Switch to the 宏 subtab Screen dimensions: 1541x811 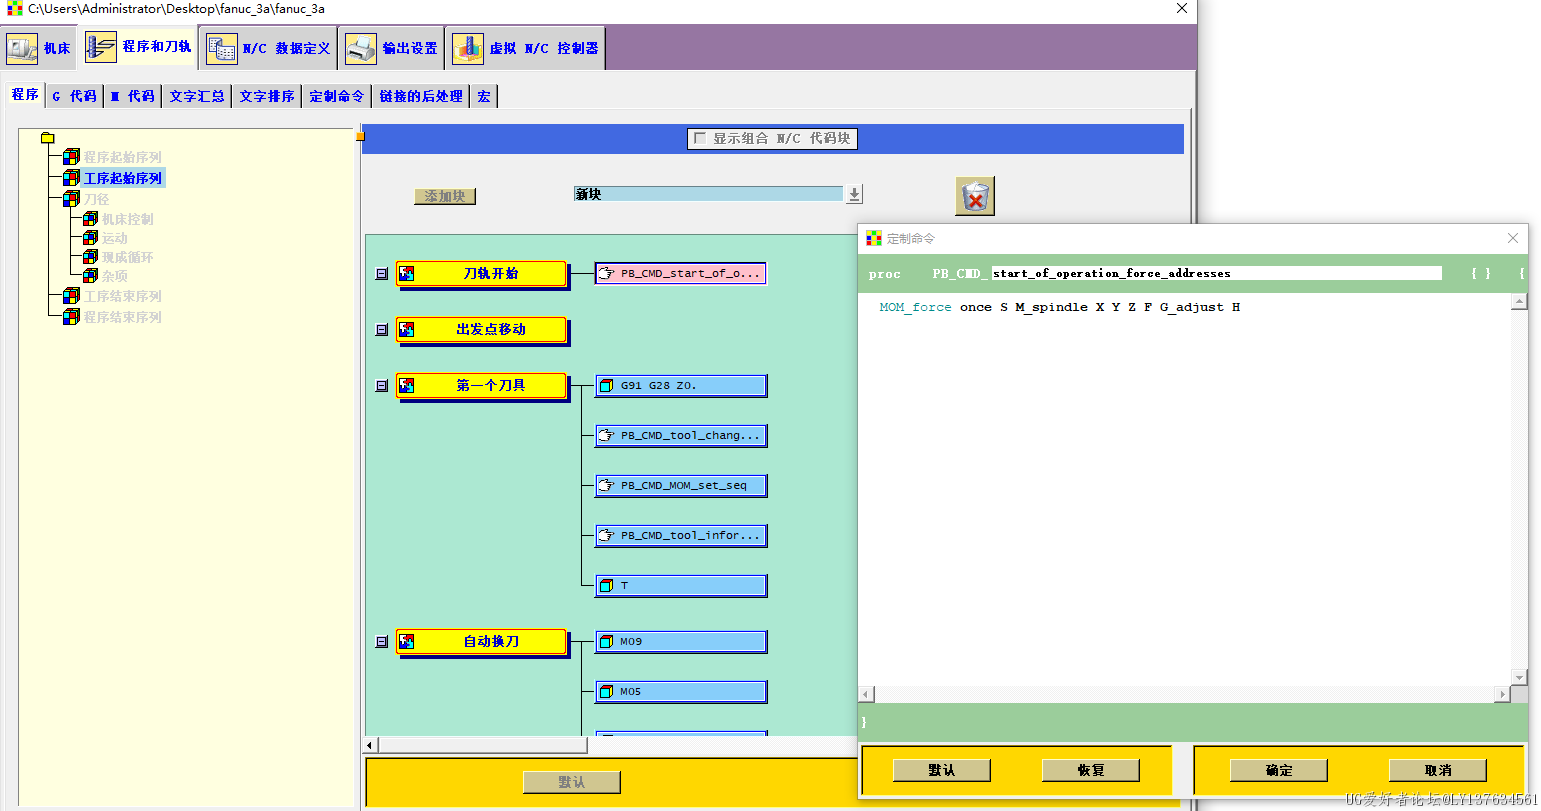coord(484,96)
